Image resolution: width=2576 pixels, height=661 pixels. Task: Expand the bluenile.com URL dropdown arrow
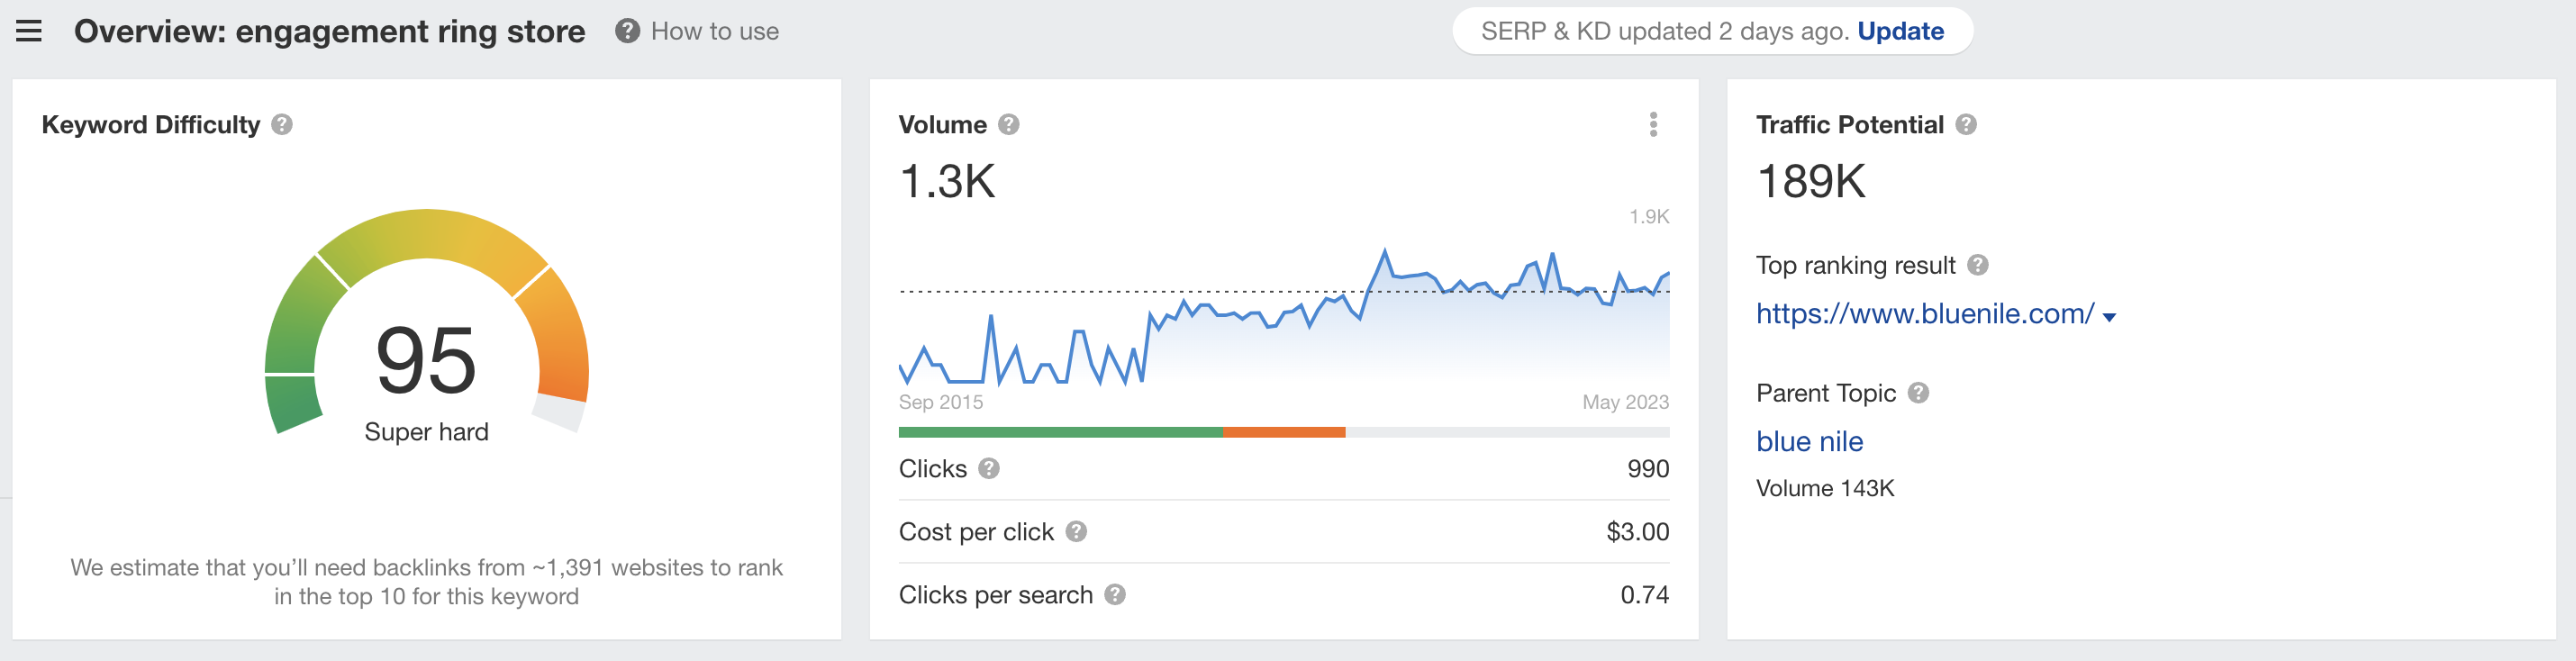pyautogui.click(x=2109, y=317)
